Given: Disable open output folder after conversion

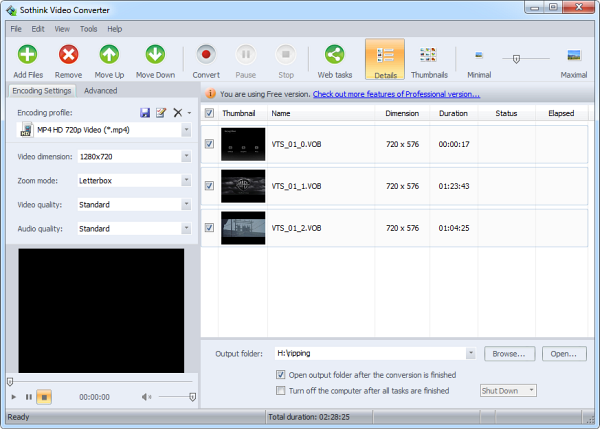Looking at the screenshot, I should tap(280, 375).
